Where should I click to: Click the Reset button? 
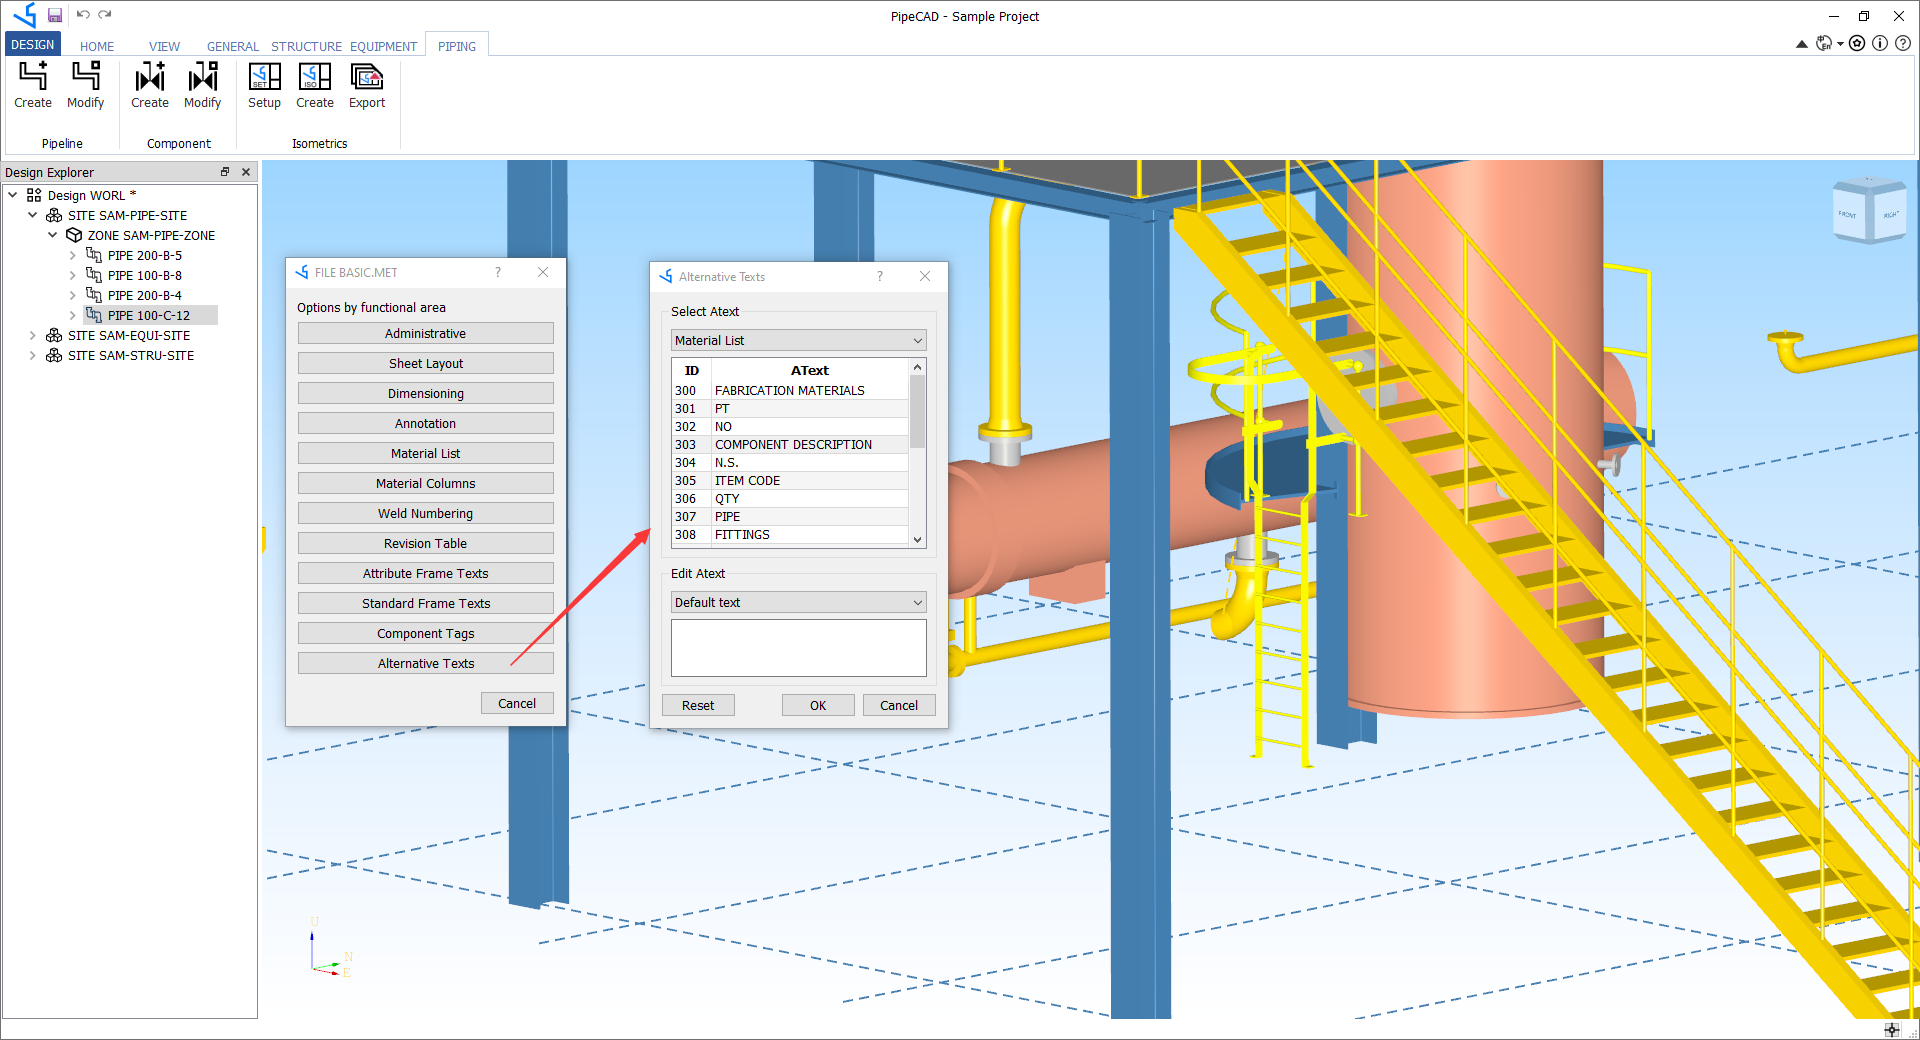698,705
